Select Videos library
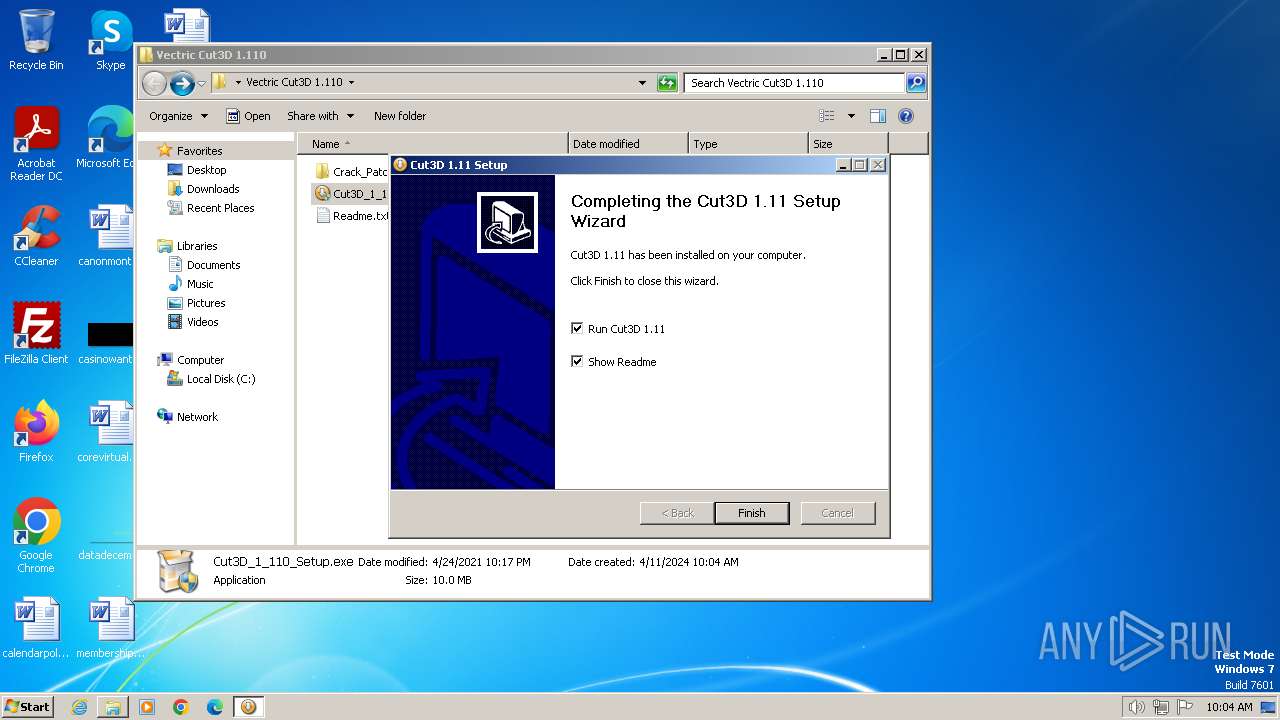 [x=202, y=322]
